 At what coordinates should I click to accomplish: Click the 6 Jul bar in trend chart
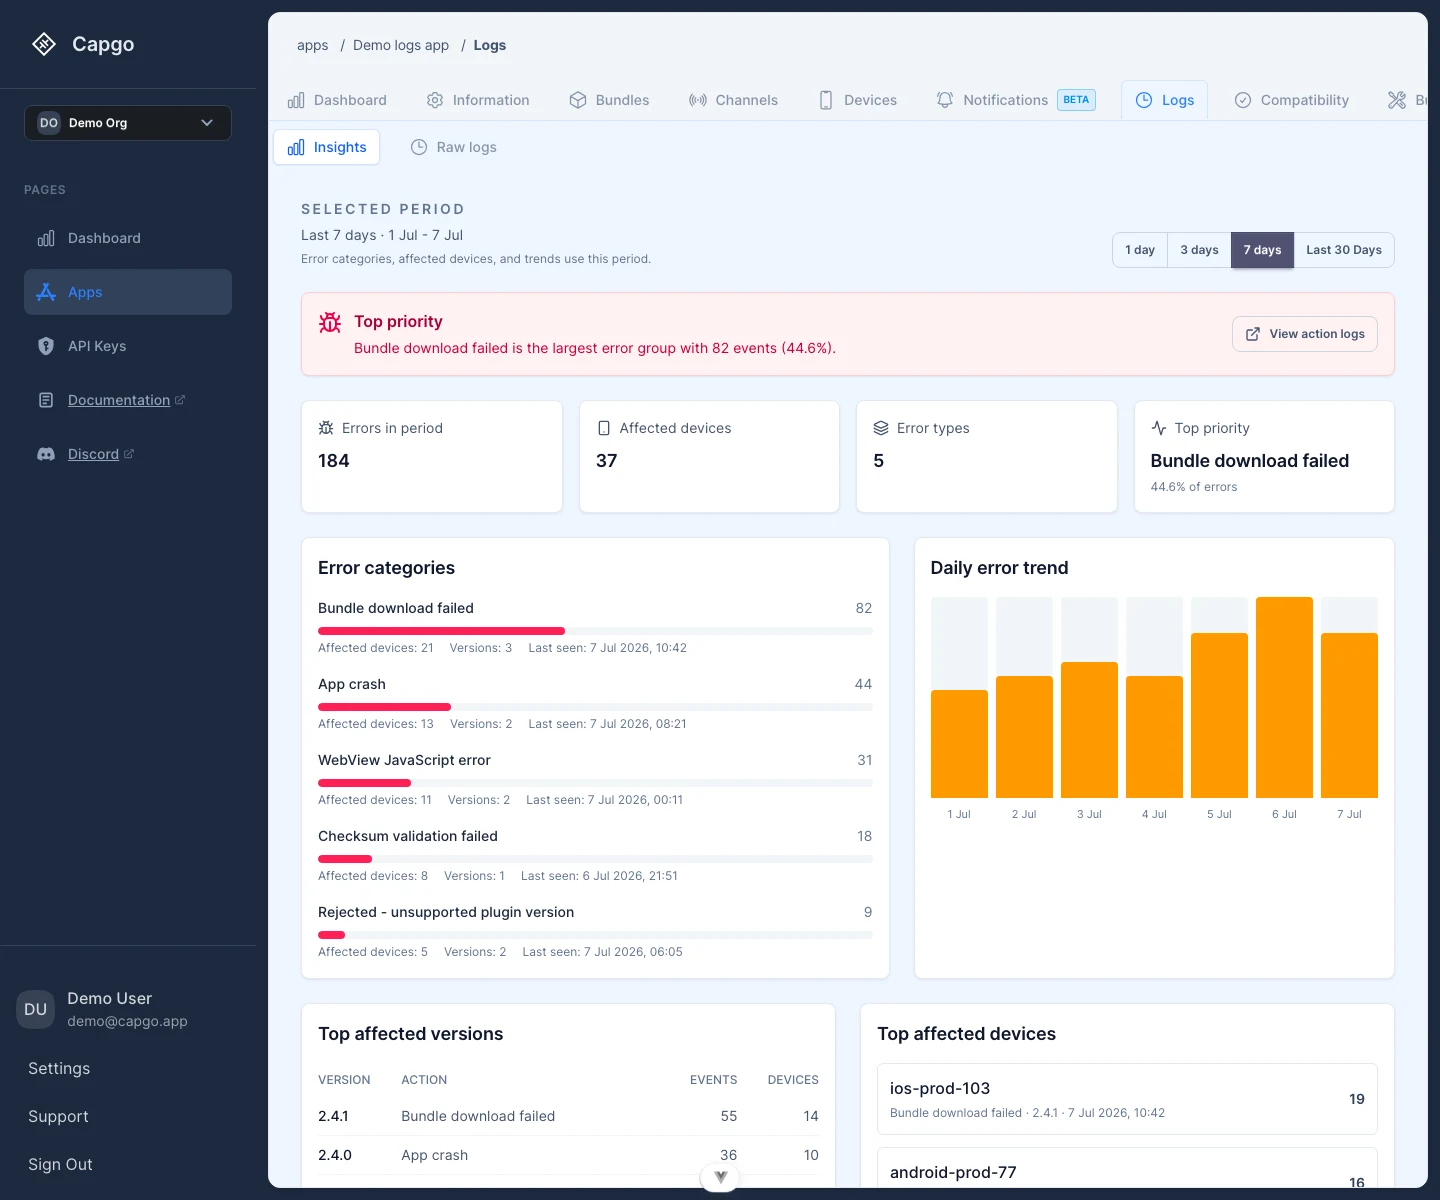(x=1284, y=697)
